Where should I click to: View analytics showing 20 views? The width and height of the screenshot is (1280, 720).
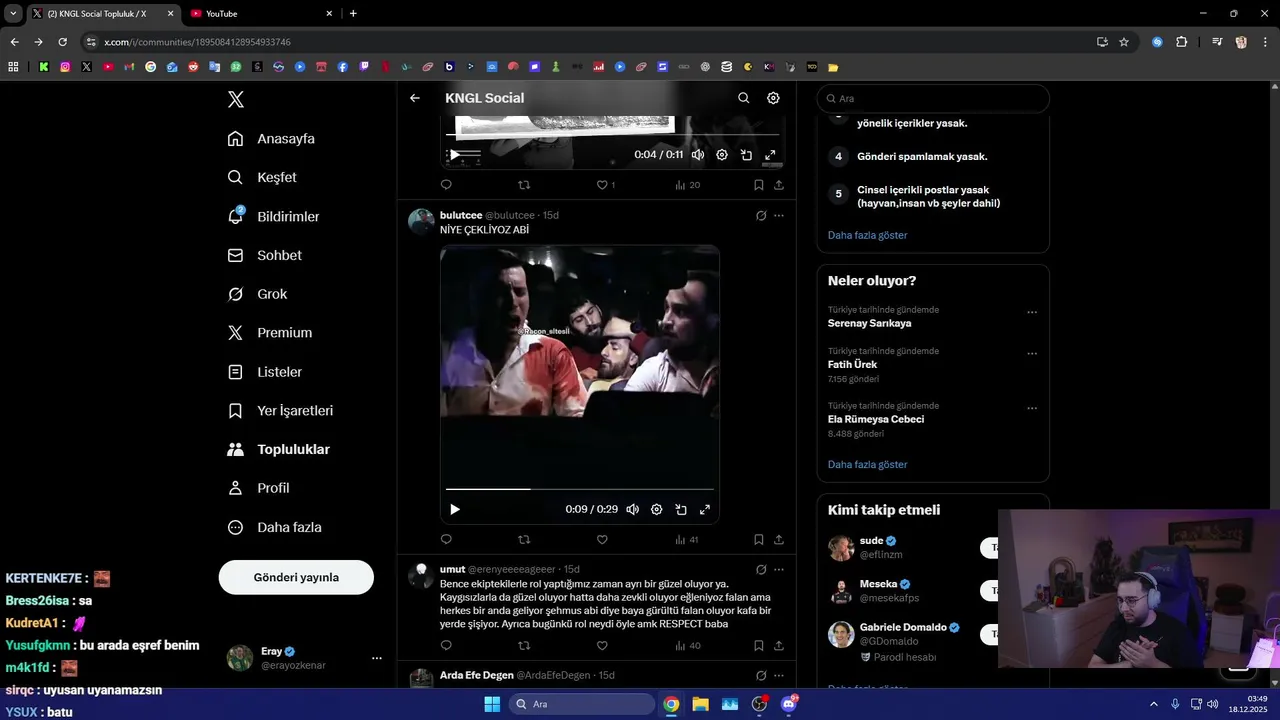pyautogui.click(x=687, y=185)
